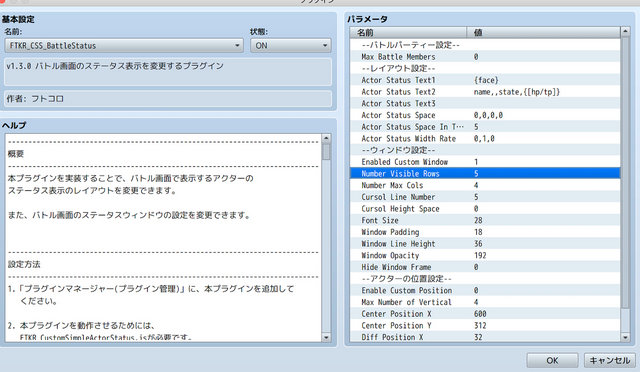Select the Window Padding row
The image size is (640, 372).
485,232
